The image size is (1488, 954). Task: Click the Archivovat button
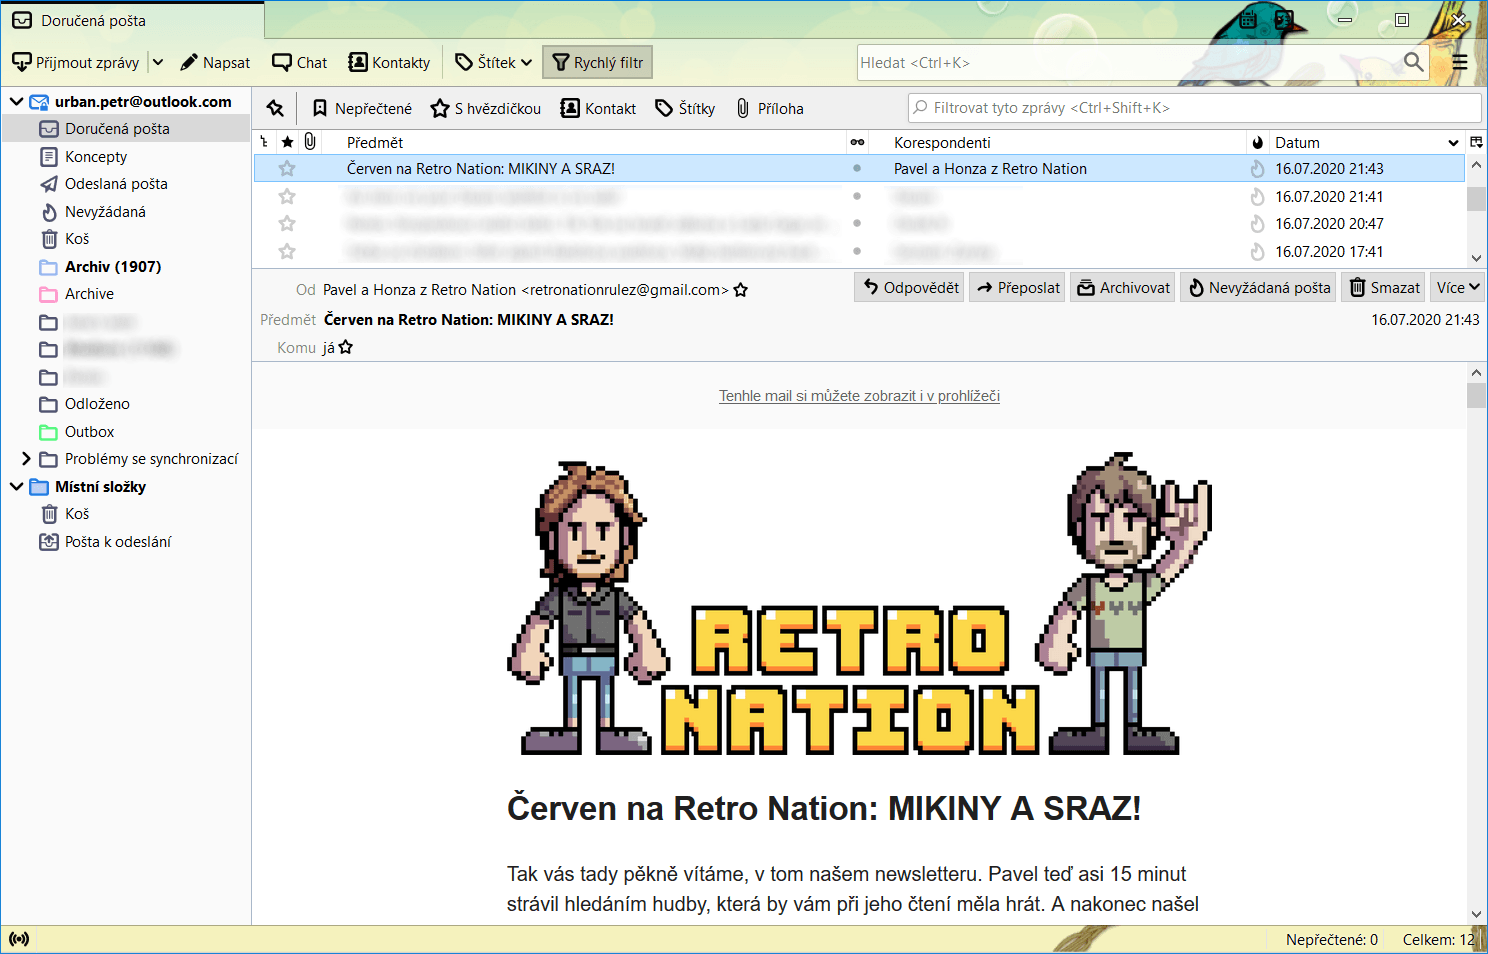[1123, 288]
